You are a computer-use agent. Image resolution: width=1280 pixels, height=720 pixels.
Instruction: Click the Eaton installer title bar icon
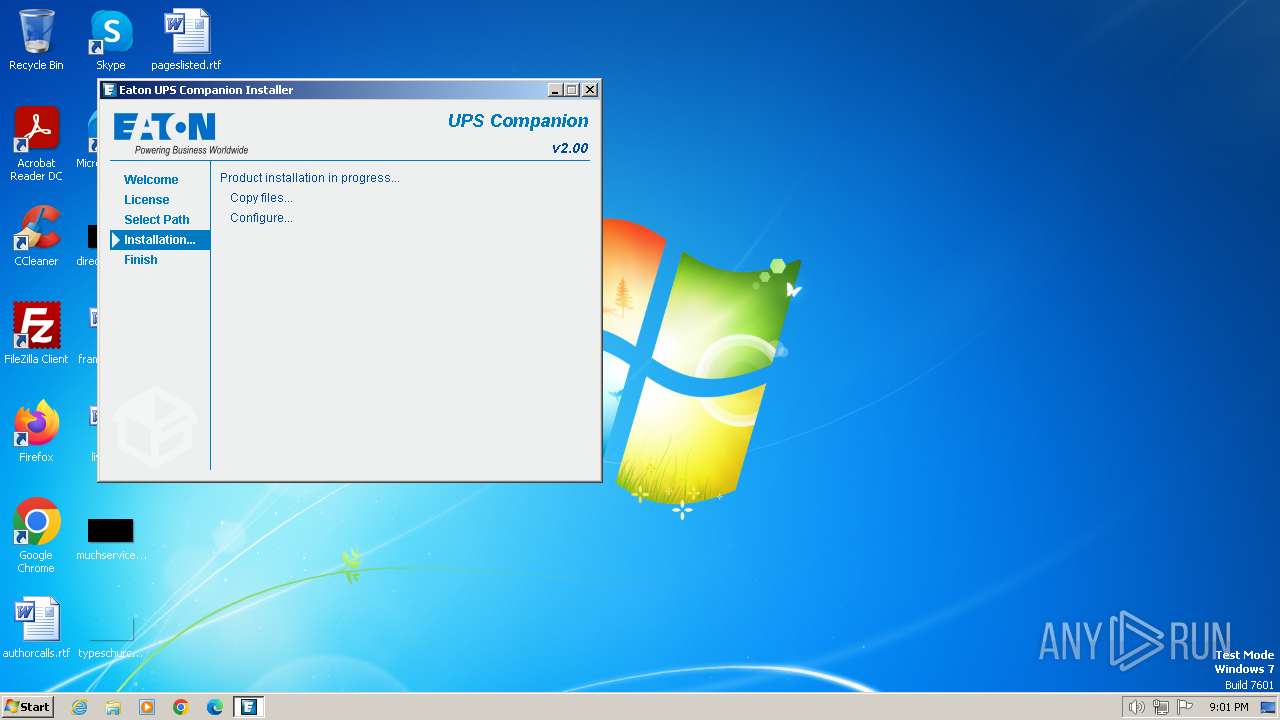109,90
